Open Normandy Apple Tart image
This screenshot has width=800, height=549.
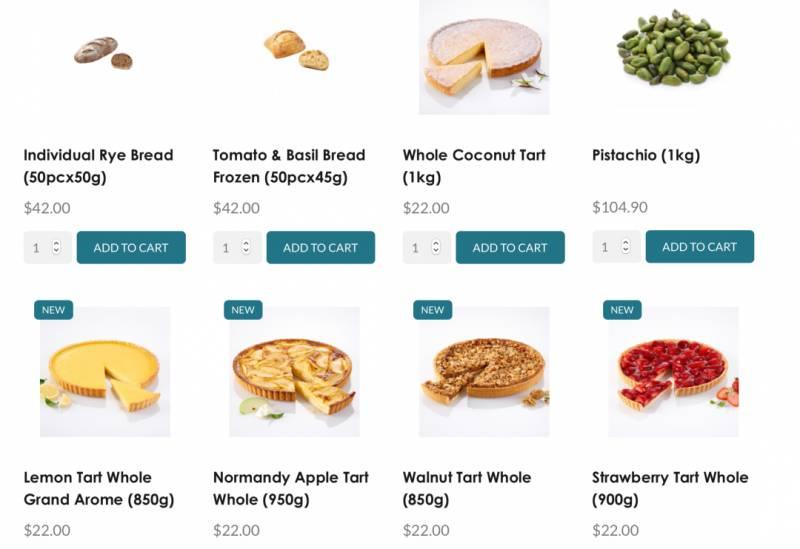click(294, 372)
